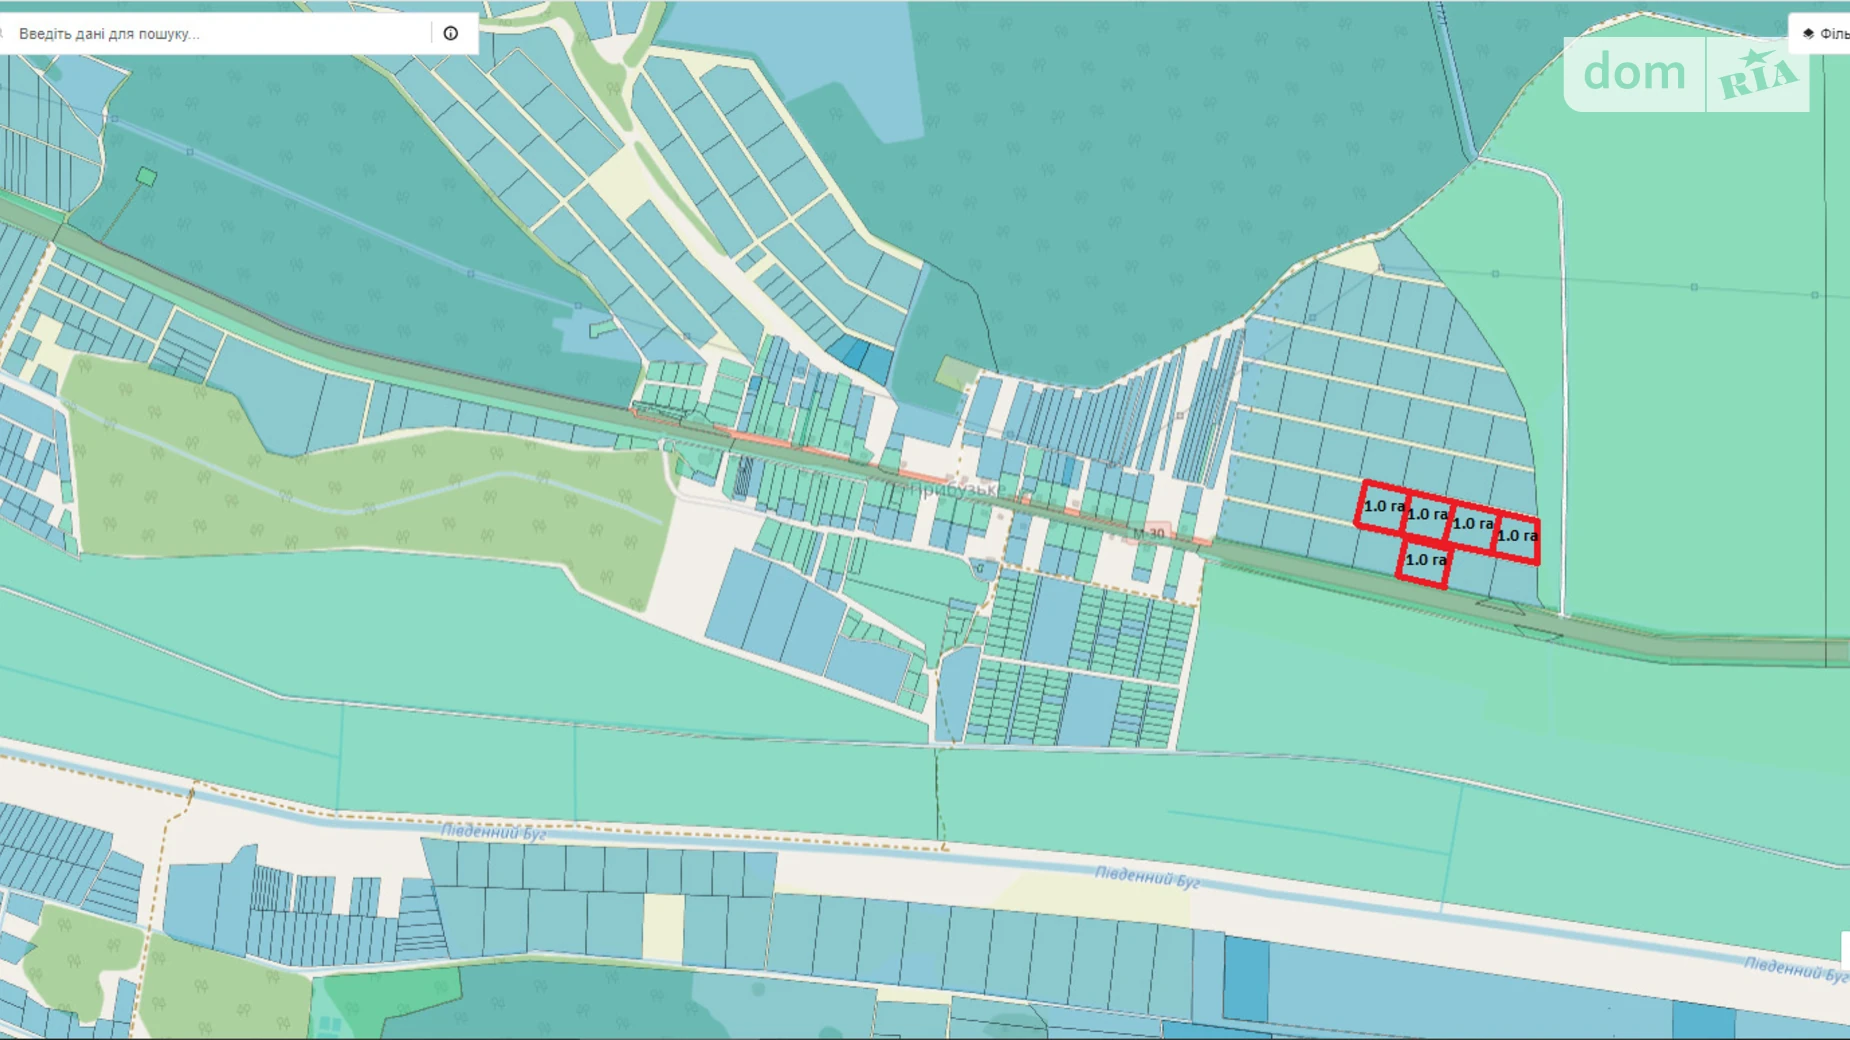The image size is (1850, 1040).
Task: Select the pale yellow parcel near bottom
Action: click(x=663, y=927)
